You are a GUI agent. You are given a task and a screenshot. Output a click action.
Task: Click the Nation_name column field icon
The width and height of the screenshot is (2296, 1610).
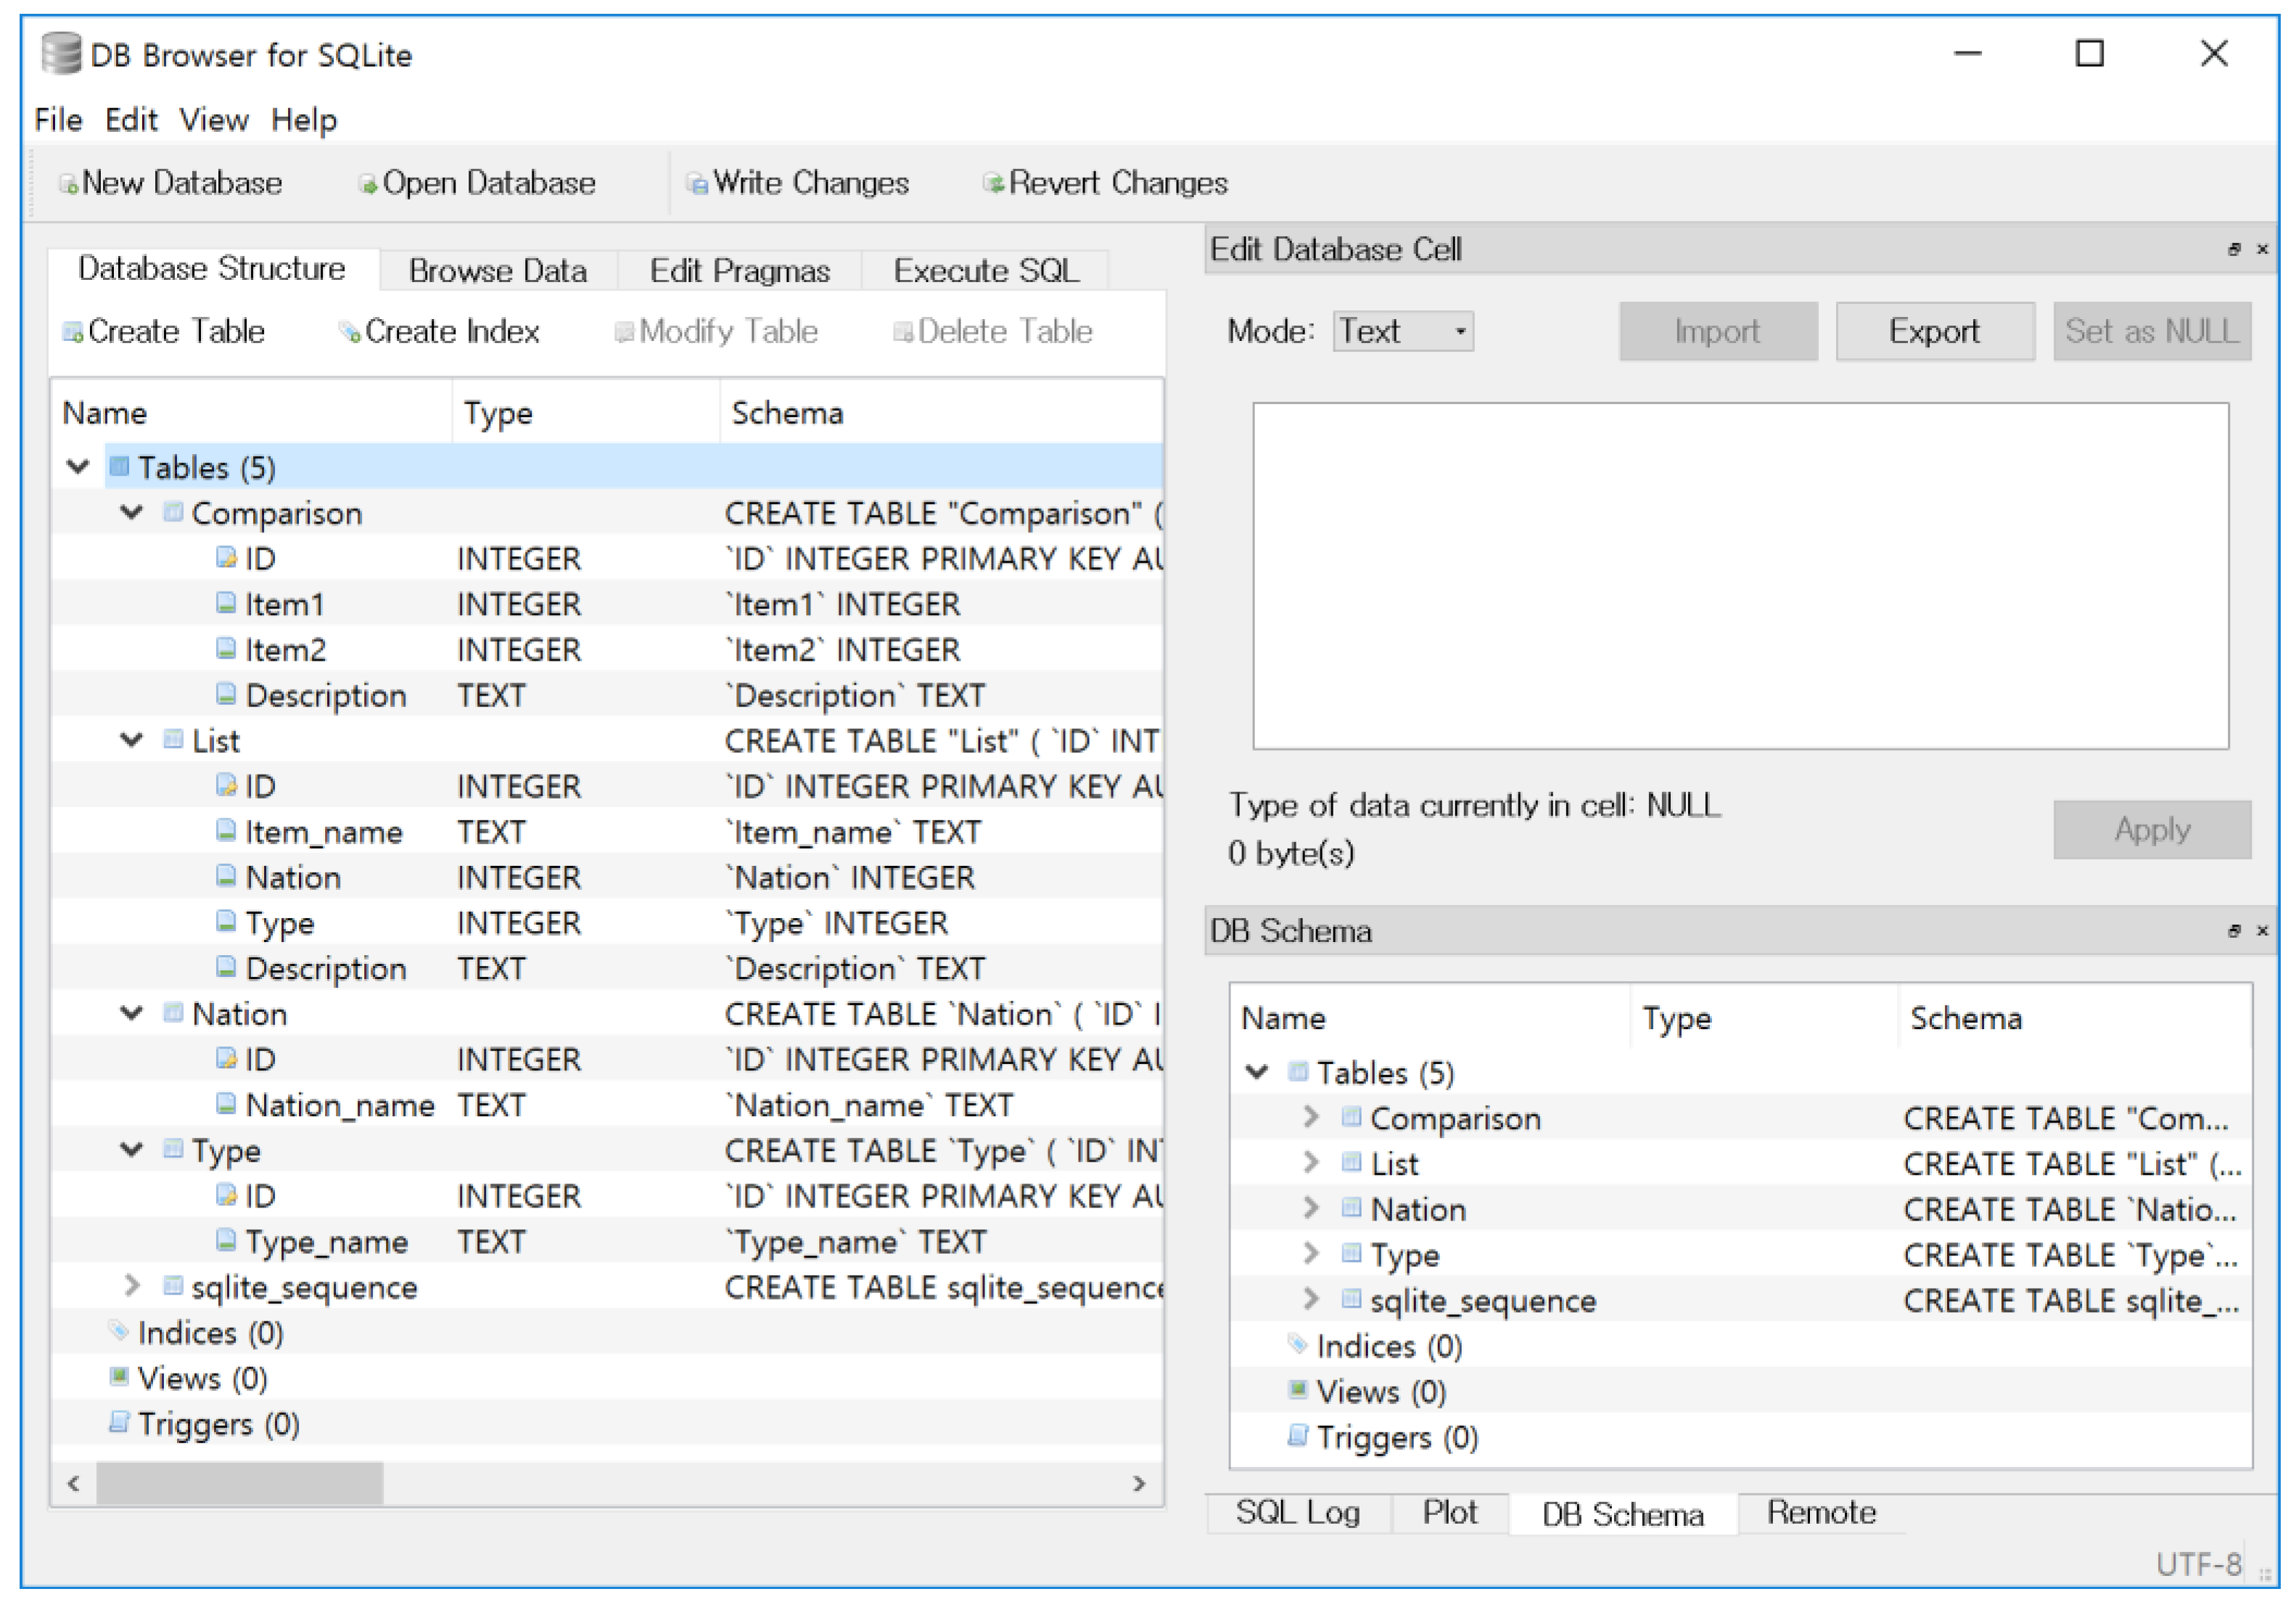click(227, 1105)
